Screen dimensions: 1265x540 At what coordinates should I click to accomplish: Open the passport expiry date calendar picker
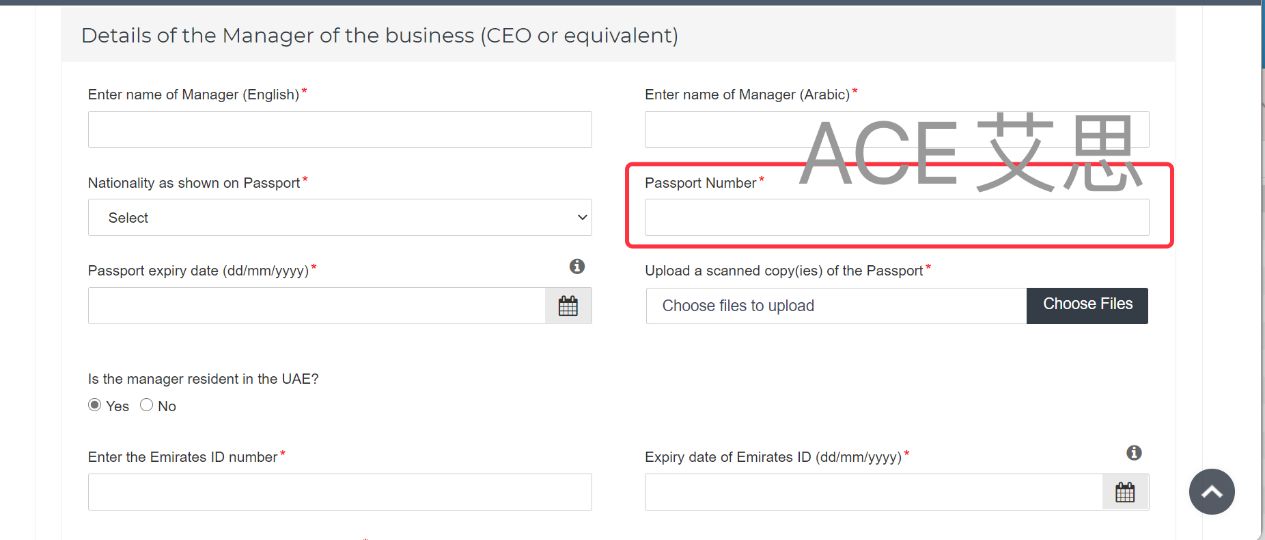click(x=568, y=306)
